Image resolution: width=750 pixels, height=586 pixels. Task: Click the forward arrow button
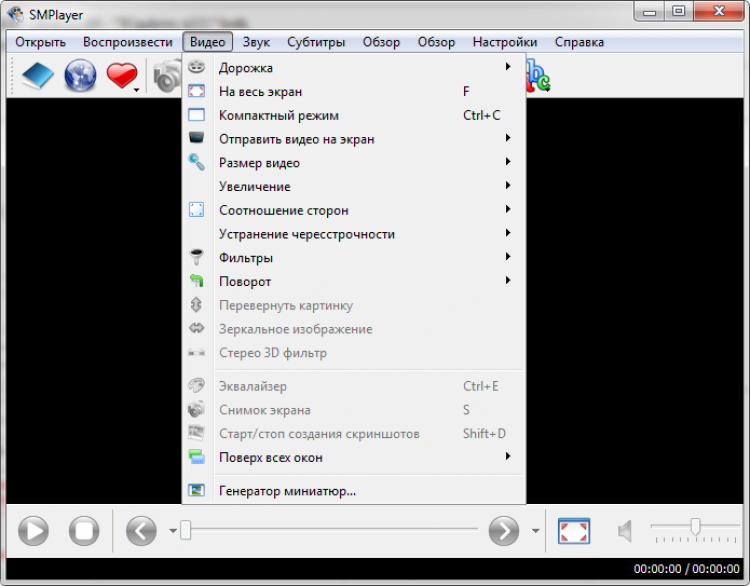(x=504, y=531)
